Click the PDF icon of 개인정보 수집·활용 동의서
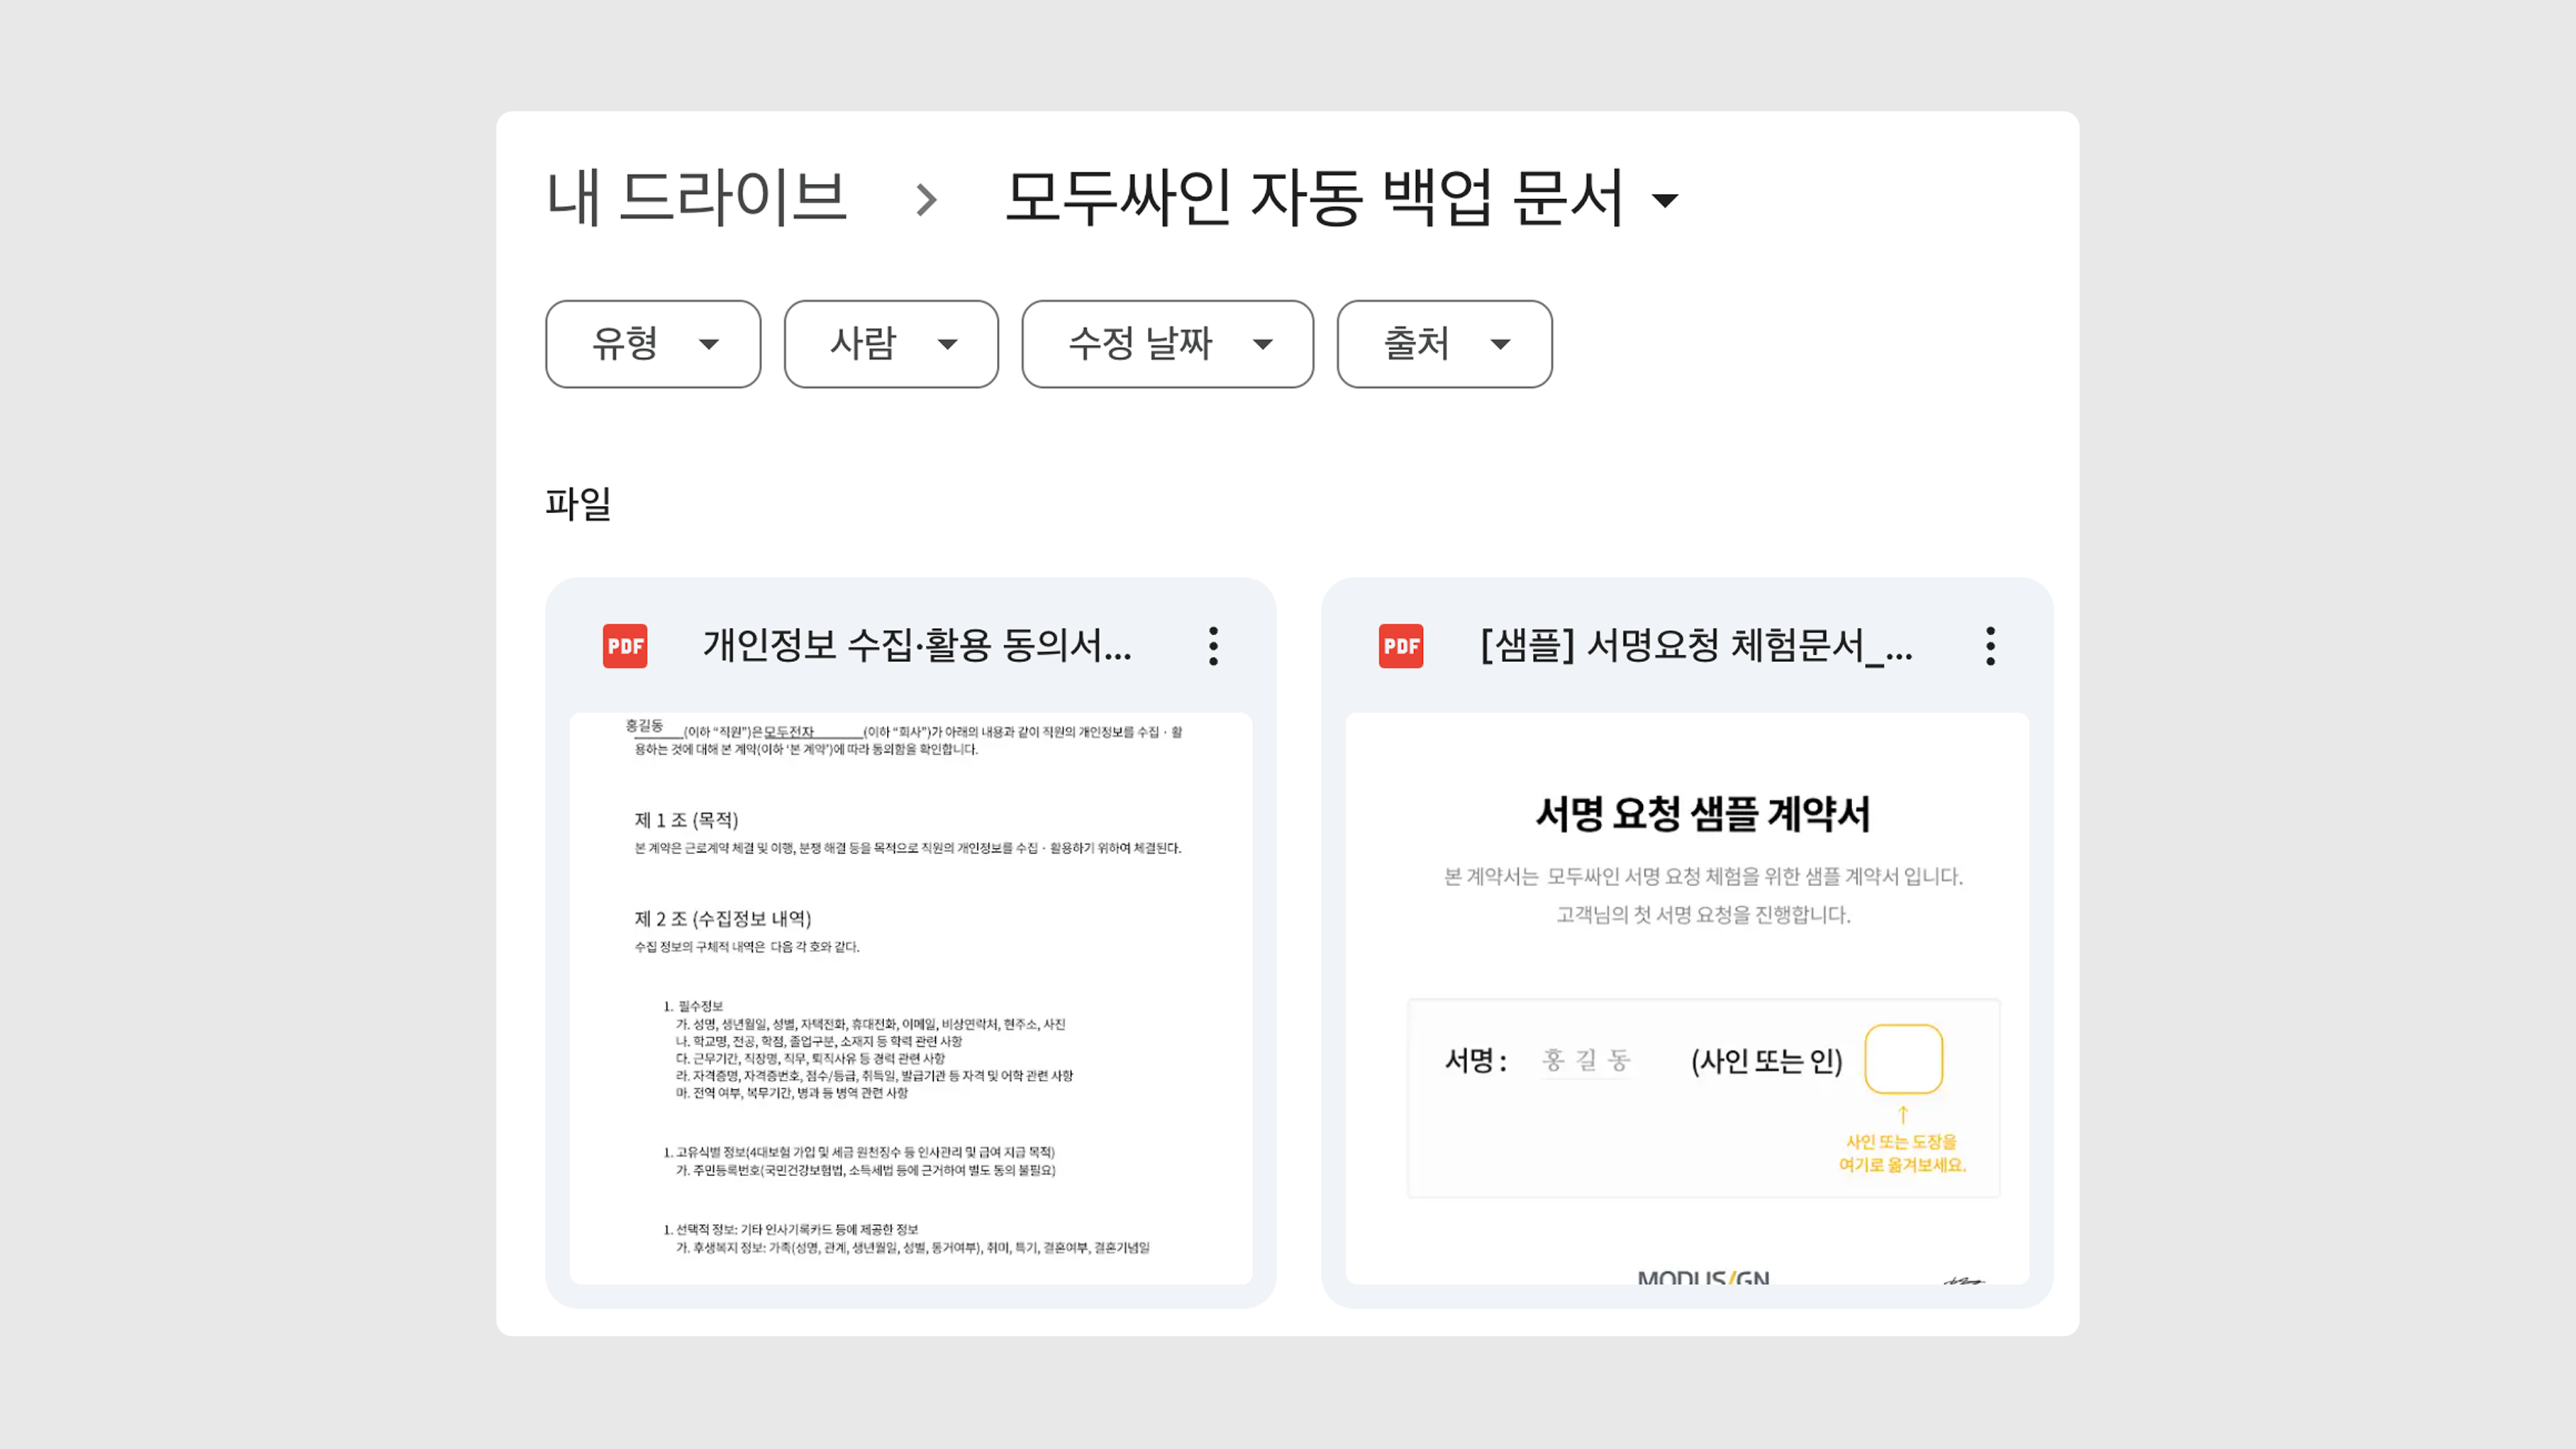This screenshot has width=2576, height=1449. pyautogui.click(x=625, y=646)
